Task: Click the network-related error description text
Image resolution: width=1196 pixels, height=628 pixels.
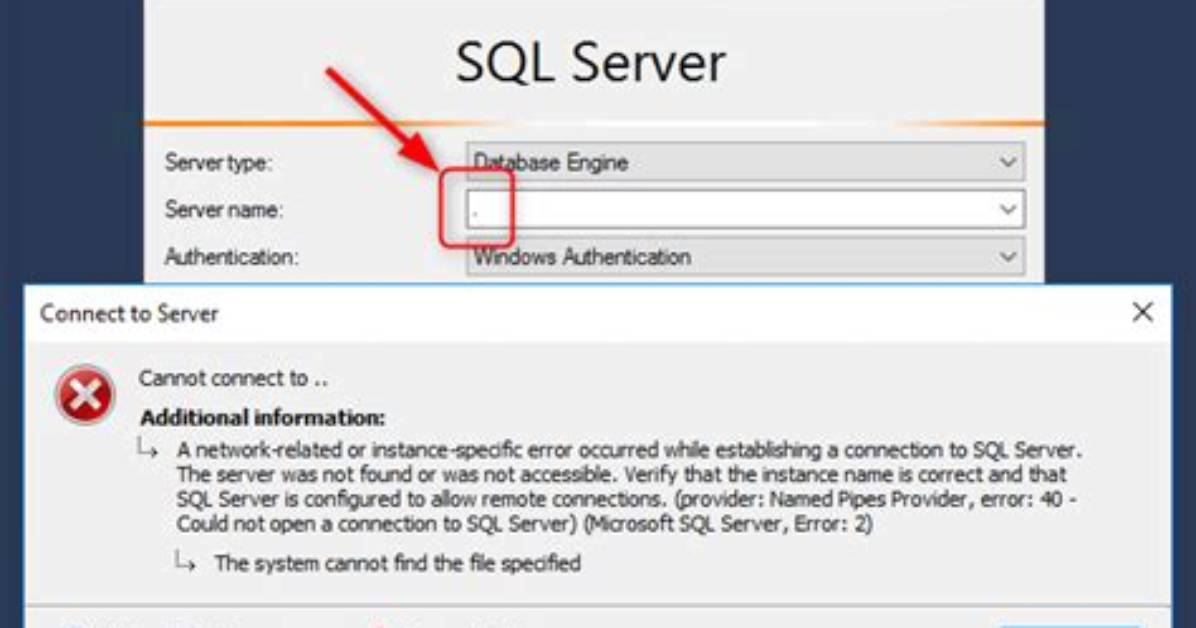Action: pos(629,486)
